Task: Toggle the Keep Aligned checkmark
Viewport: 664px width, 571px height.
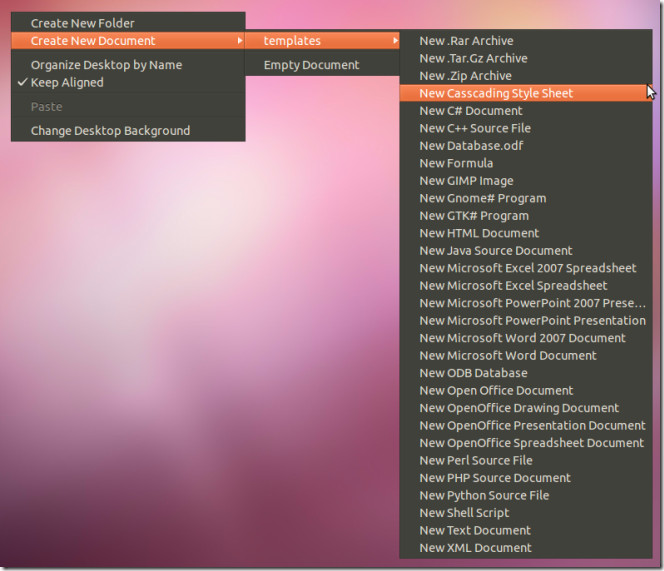Action: click(x=23, y=82)
